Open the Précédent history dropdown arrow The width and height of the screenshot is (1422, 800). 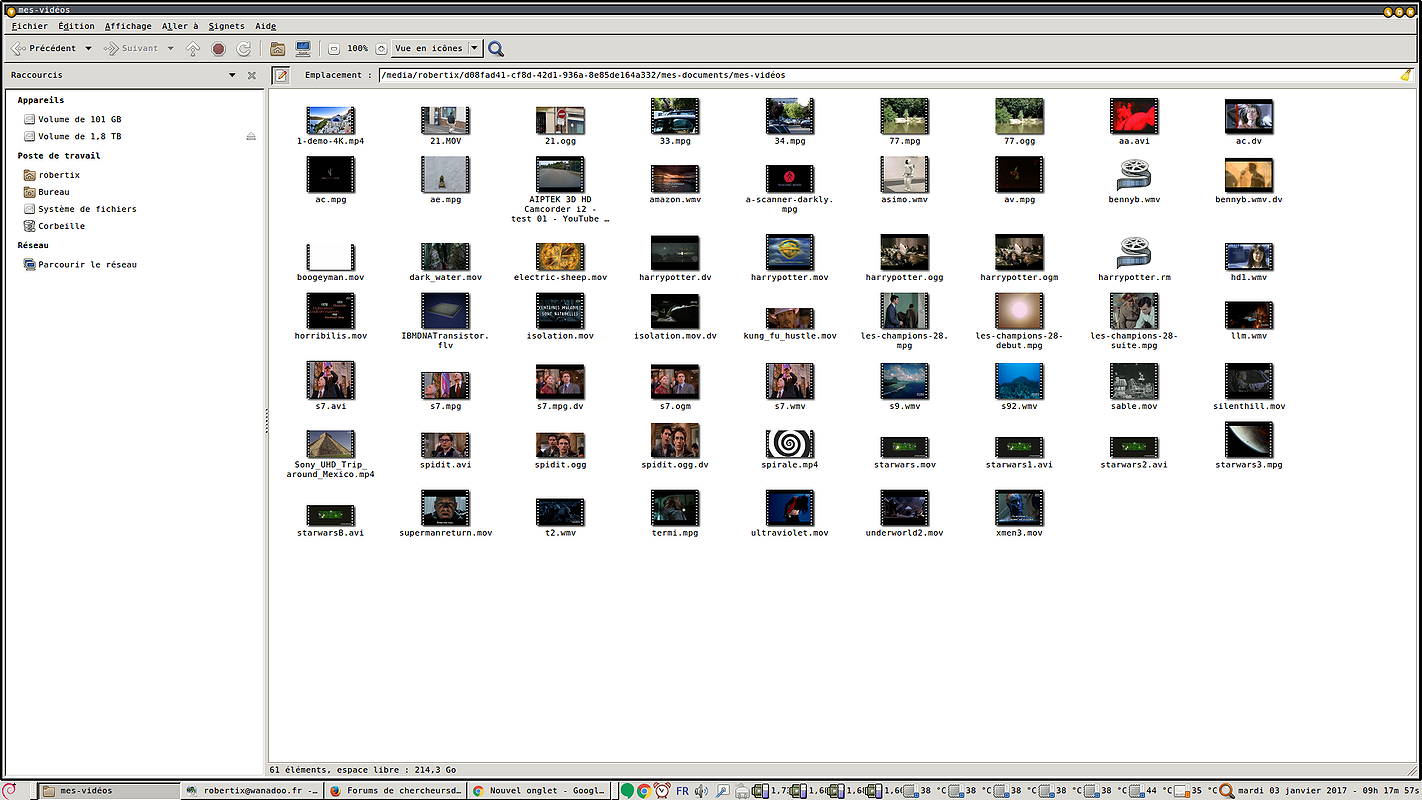(x=88, y=48)
